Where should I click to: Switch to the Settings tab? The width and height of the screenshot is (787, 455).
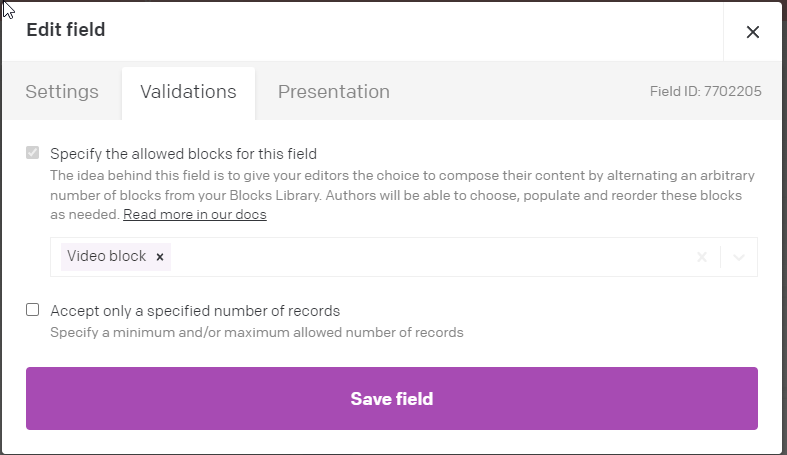click(x=62, y=92)
